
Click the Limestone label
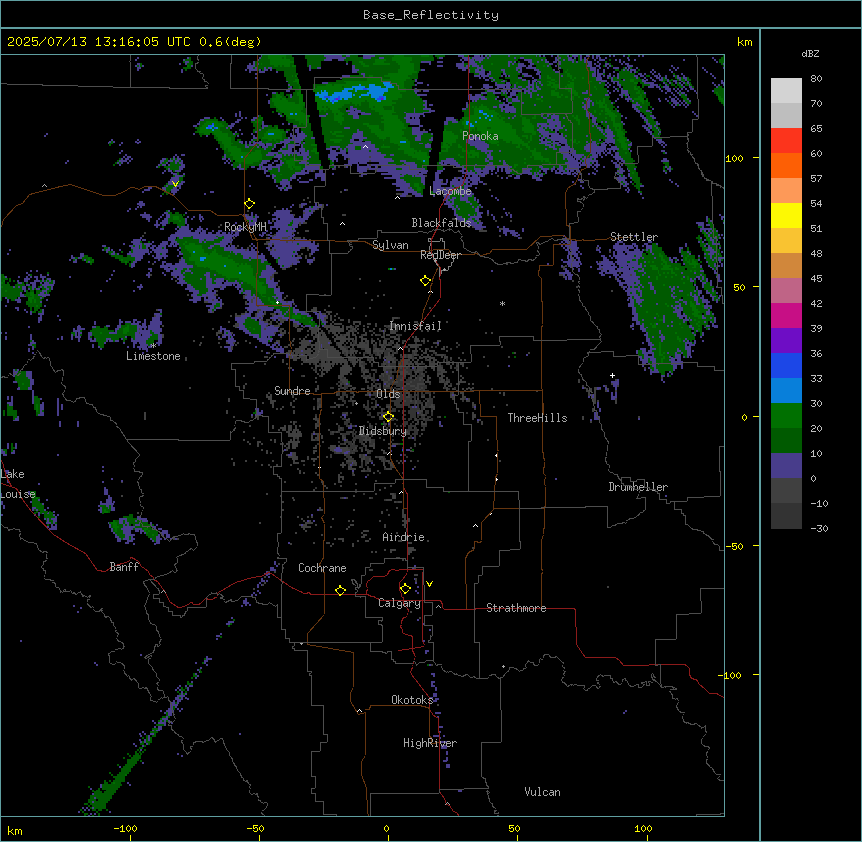coord(153,356)
